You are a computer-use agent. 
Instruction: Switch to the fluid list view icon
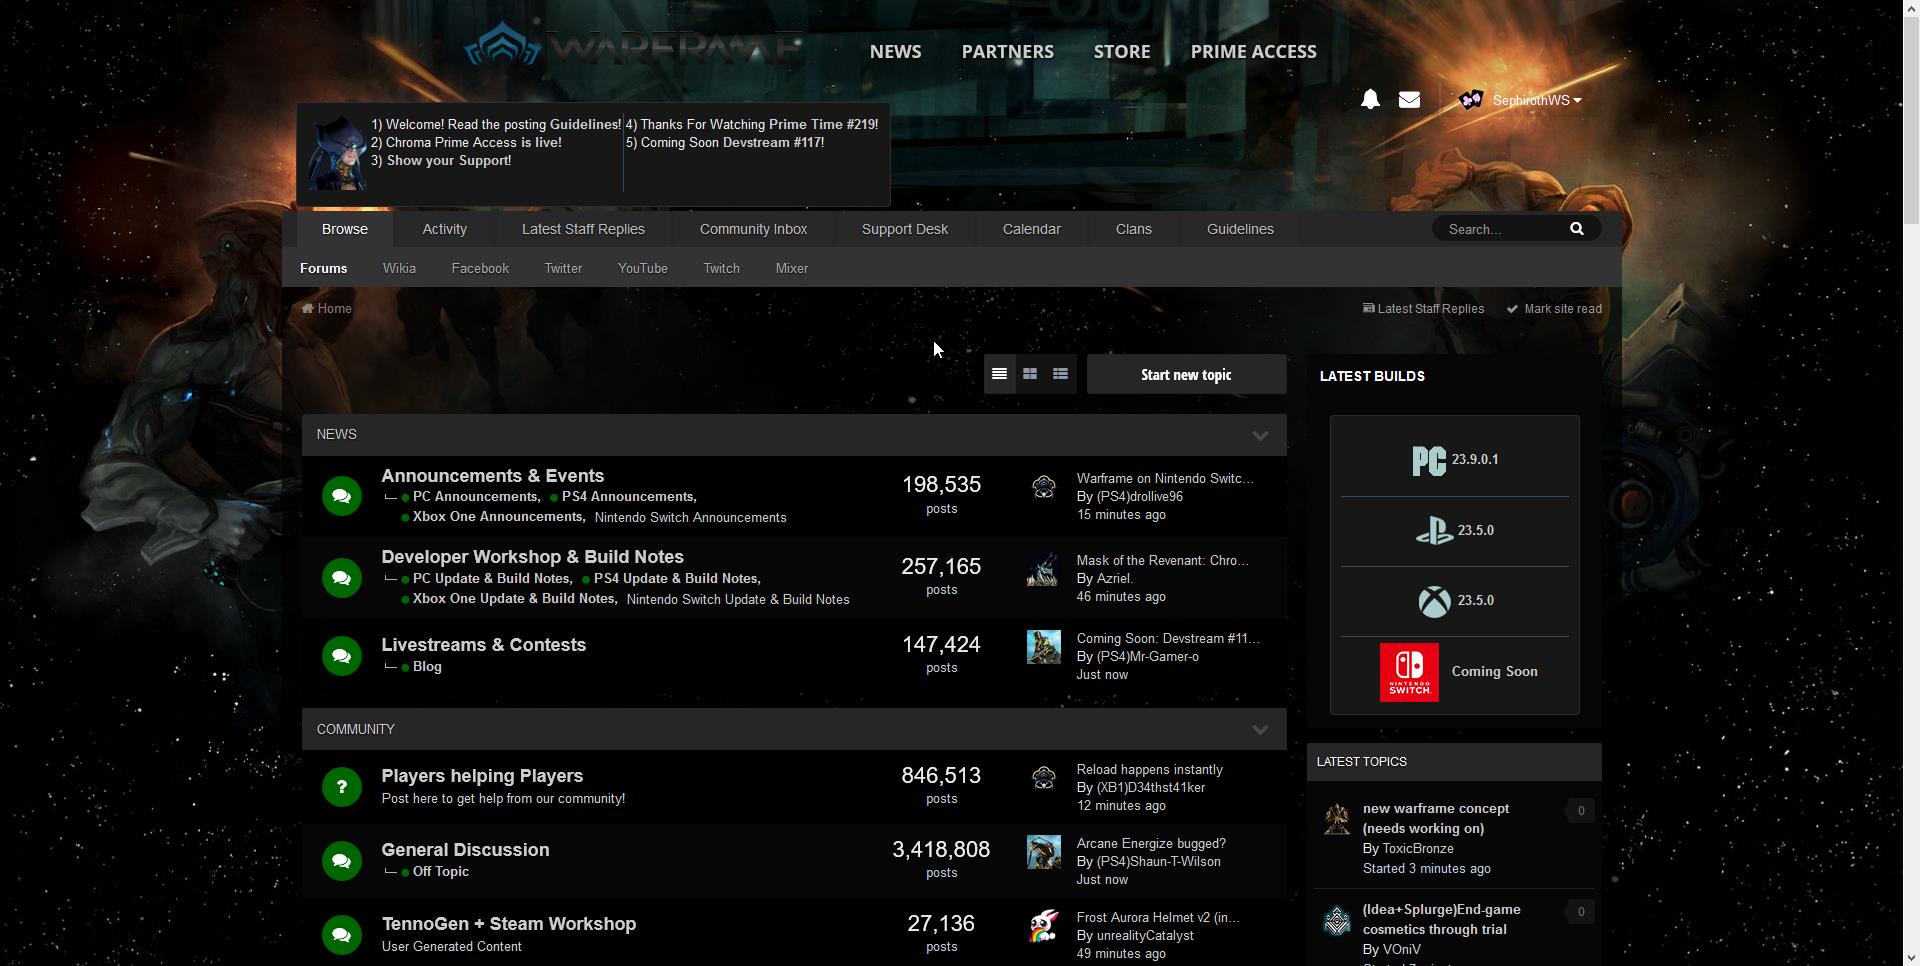pos(1060,374)
